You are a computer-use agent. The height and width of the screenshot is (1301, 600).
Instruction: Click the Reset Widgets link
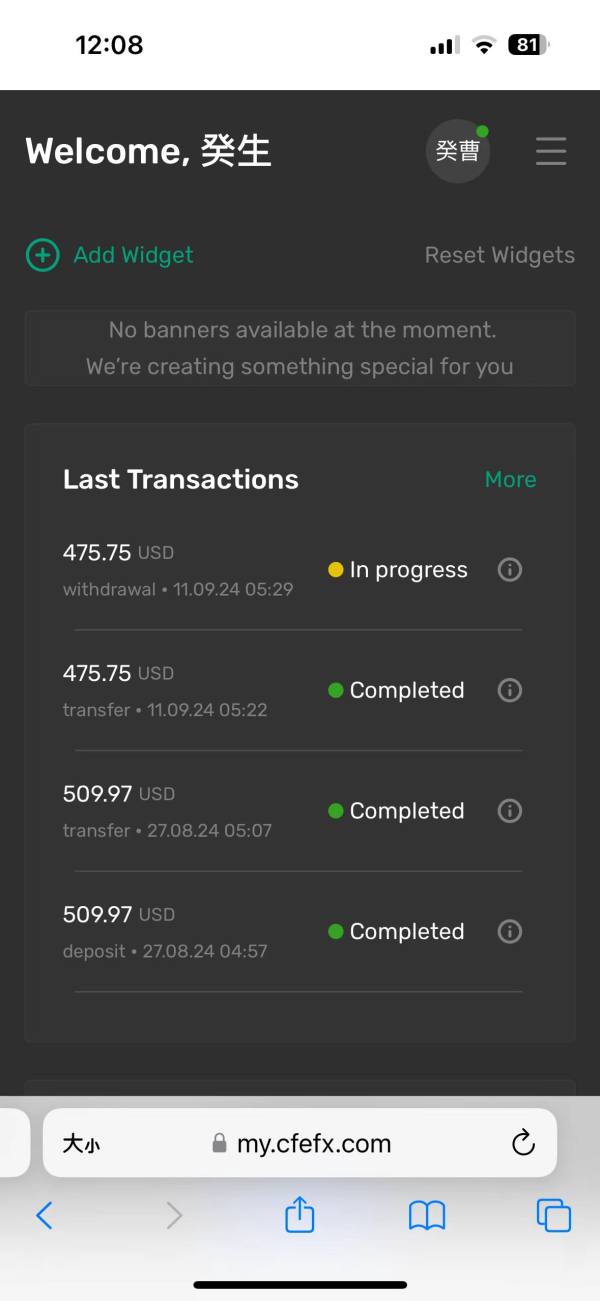click(x=499, y=255)
